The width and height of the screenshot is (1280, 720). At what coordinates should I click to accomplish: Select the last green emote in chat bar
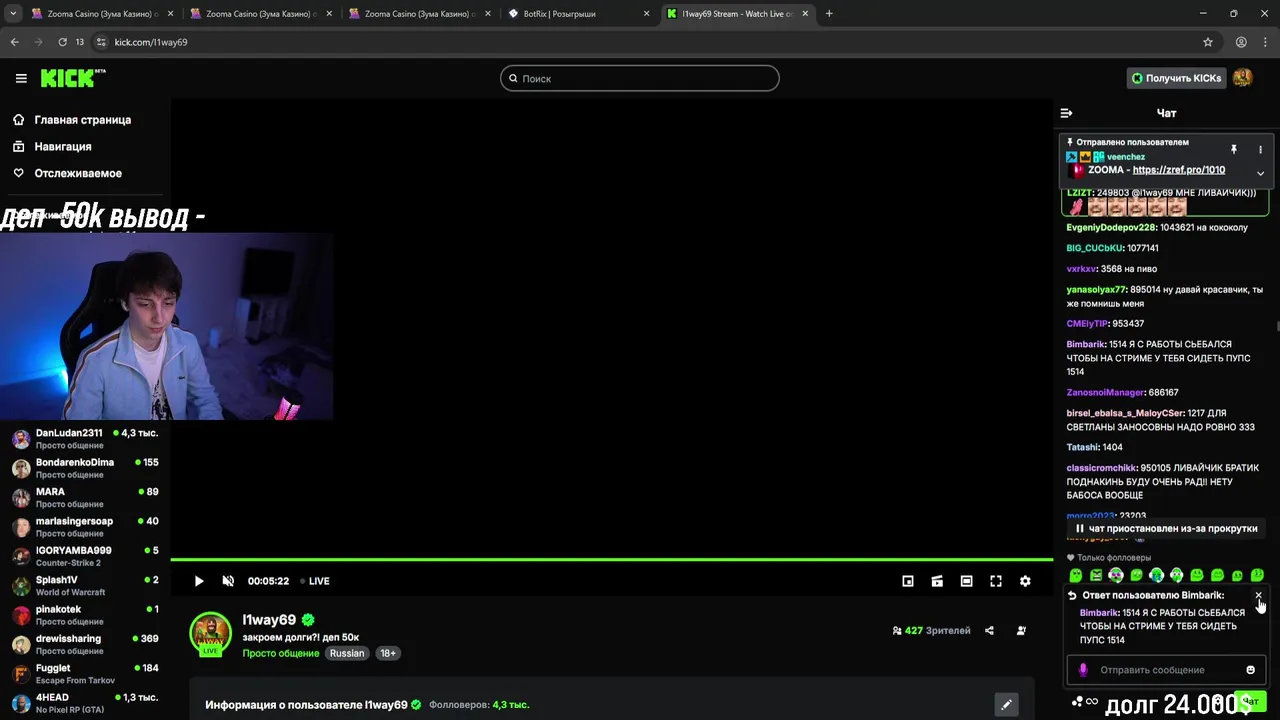click(x=1257, y=575)
